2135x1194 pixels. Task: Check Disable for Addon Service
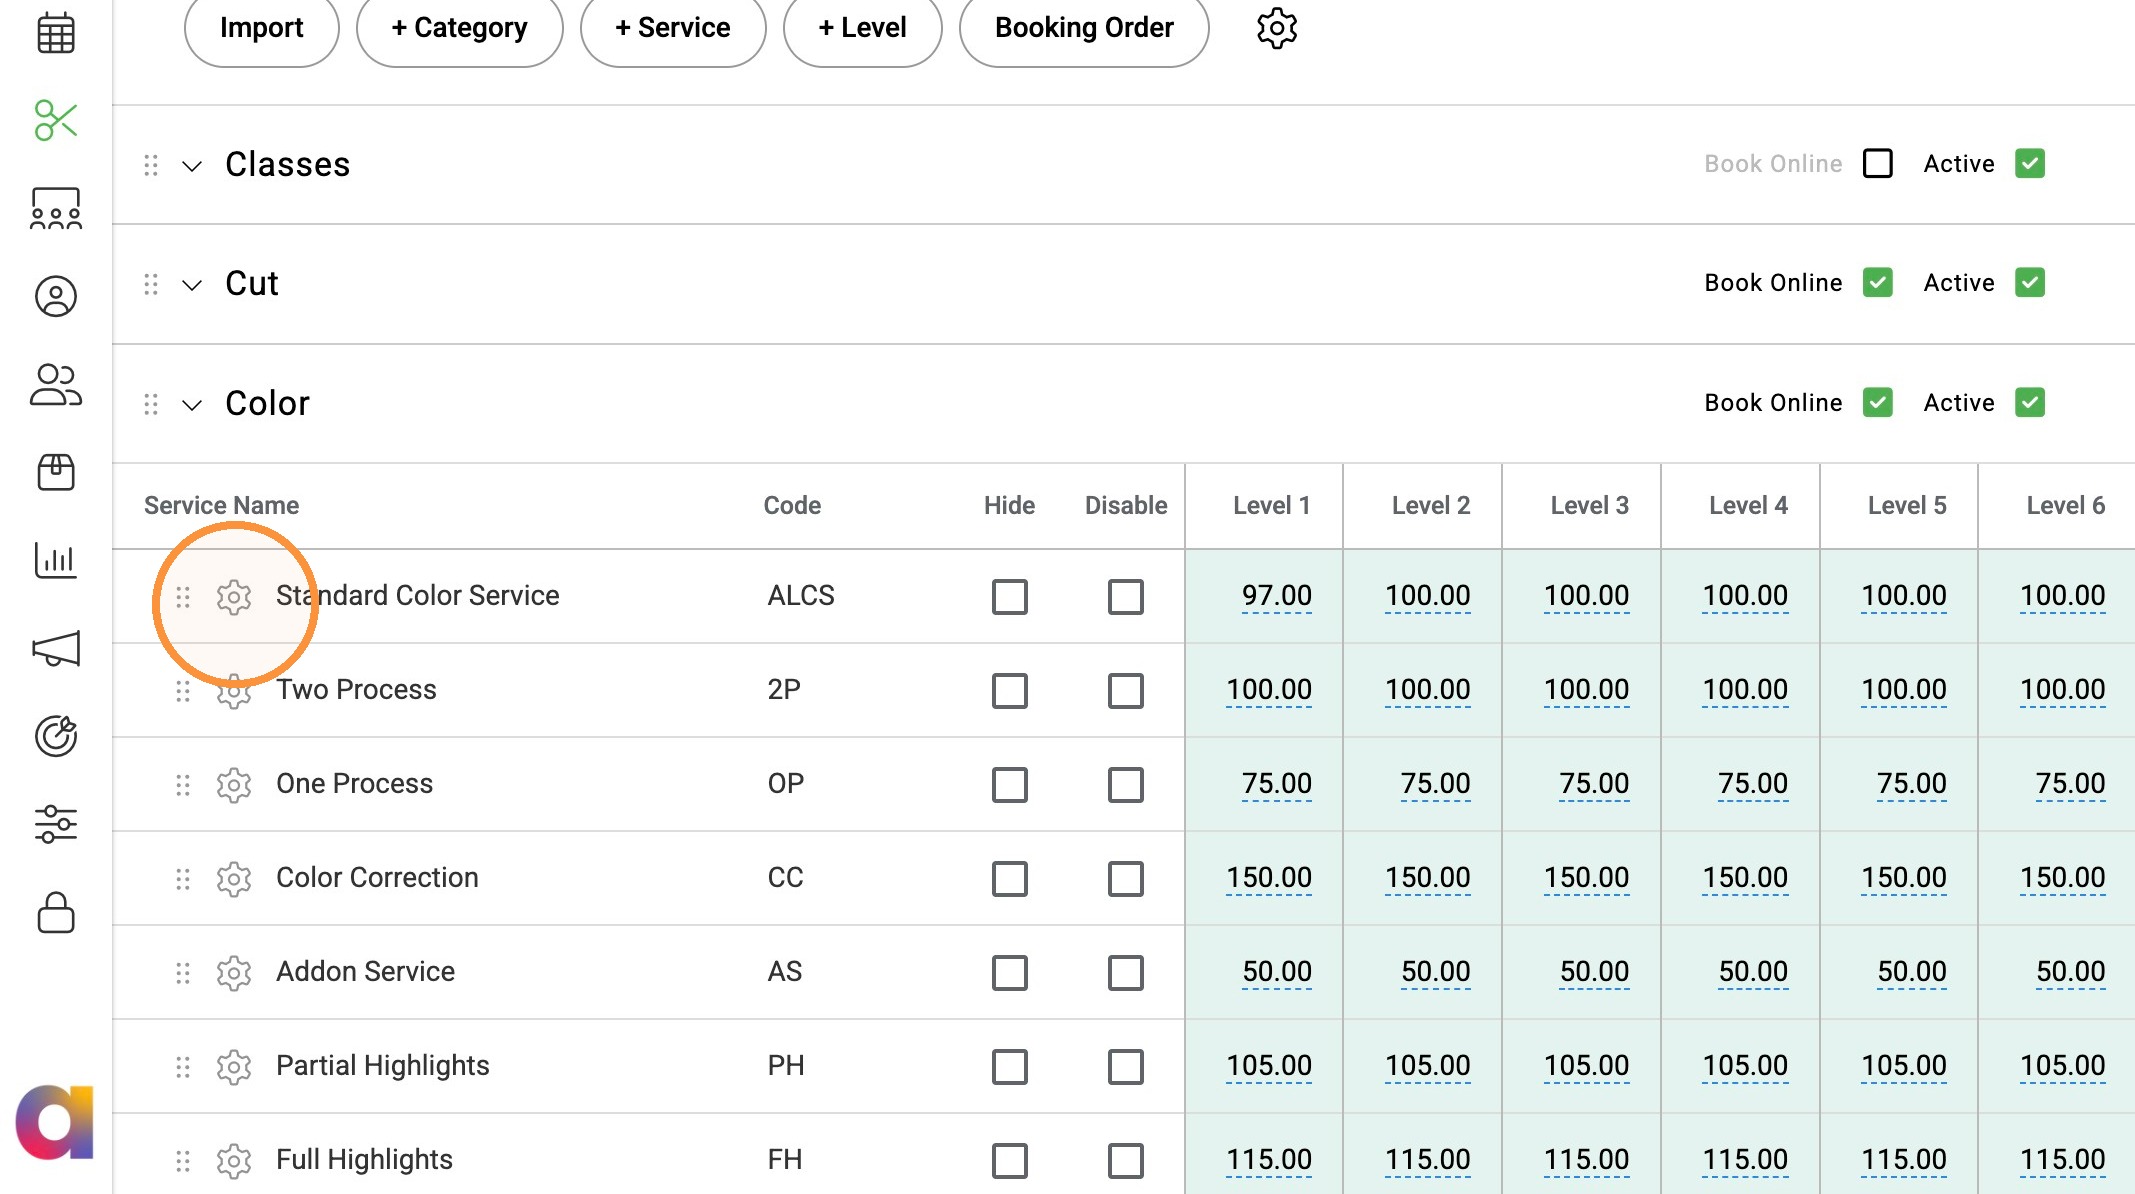click(x=1126, y=973)
